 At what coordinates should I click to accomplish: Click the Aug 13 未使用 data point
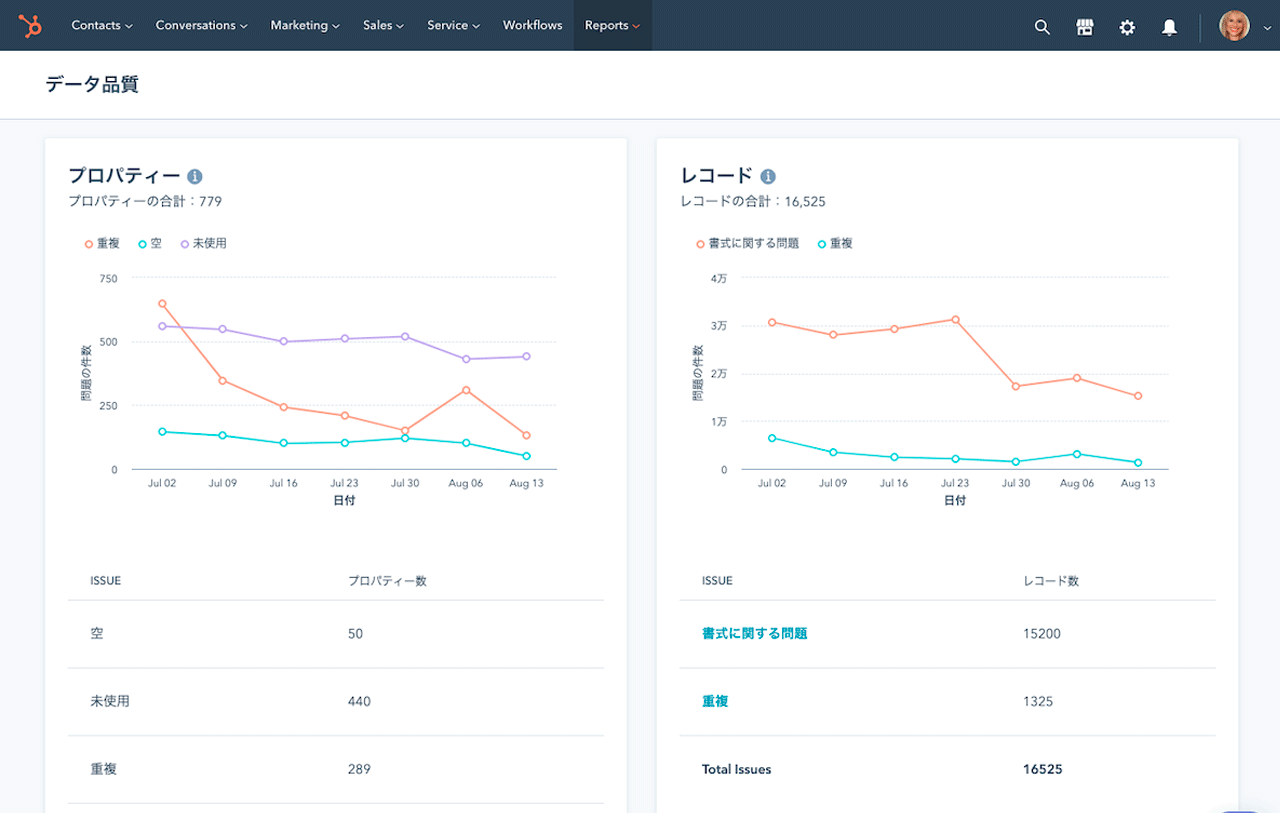[527, 356]
